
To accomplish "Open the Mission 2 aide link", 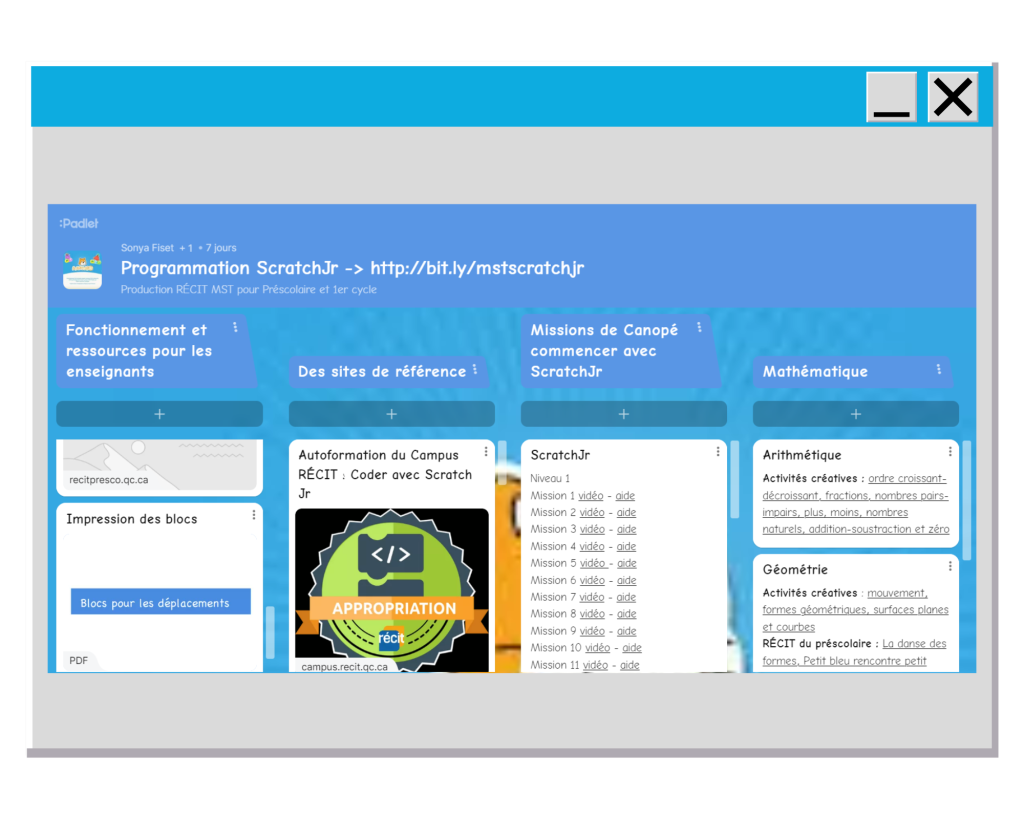I will click(626, 513).
